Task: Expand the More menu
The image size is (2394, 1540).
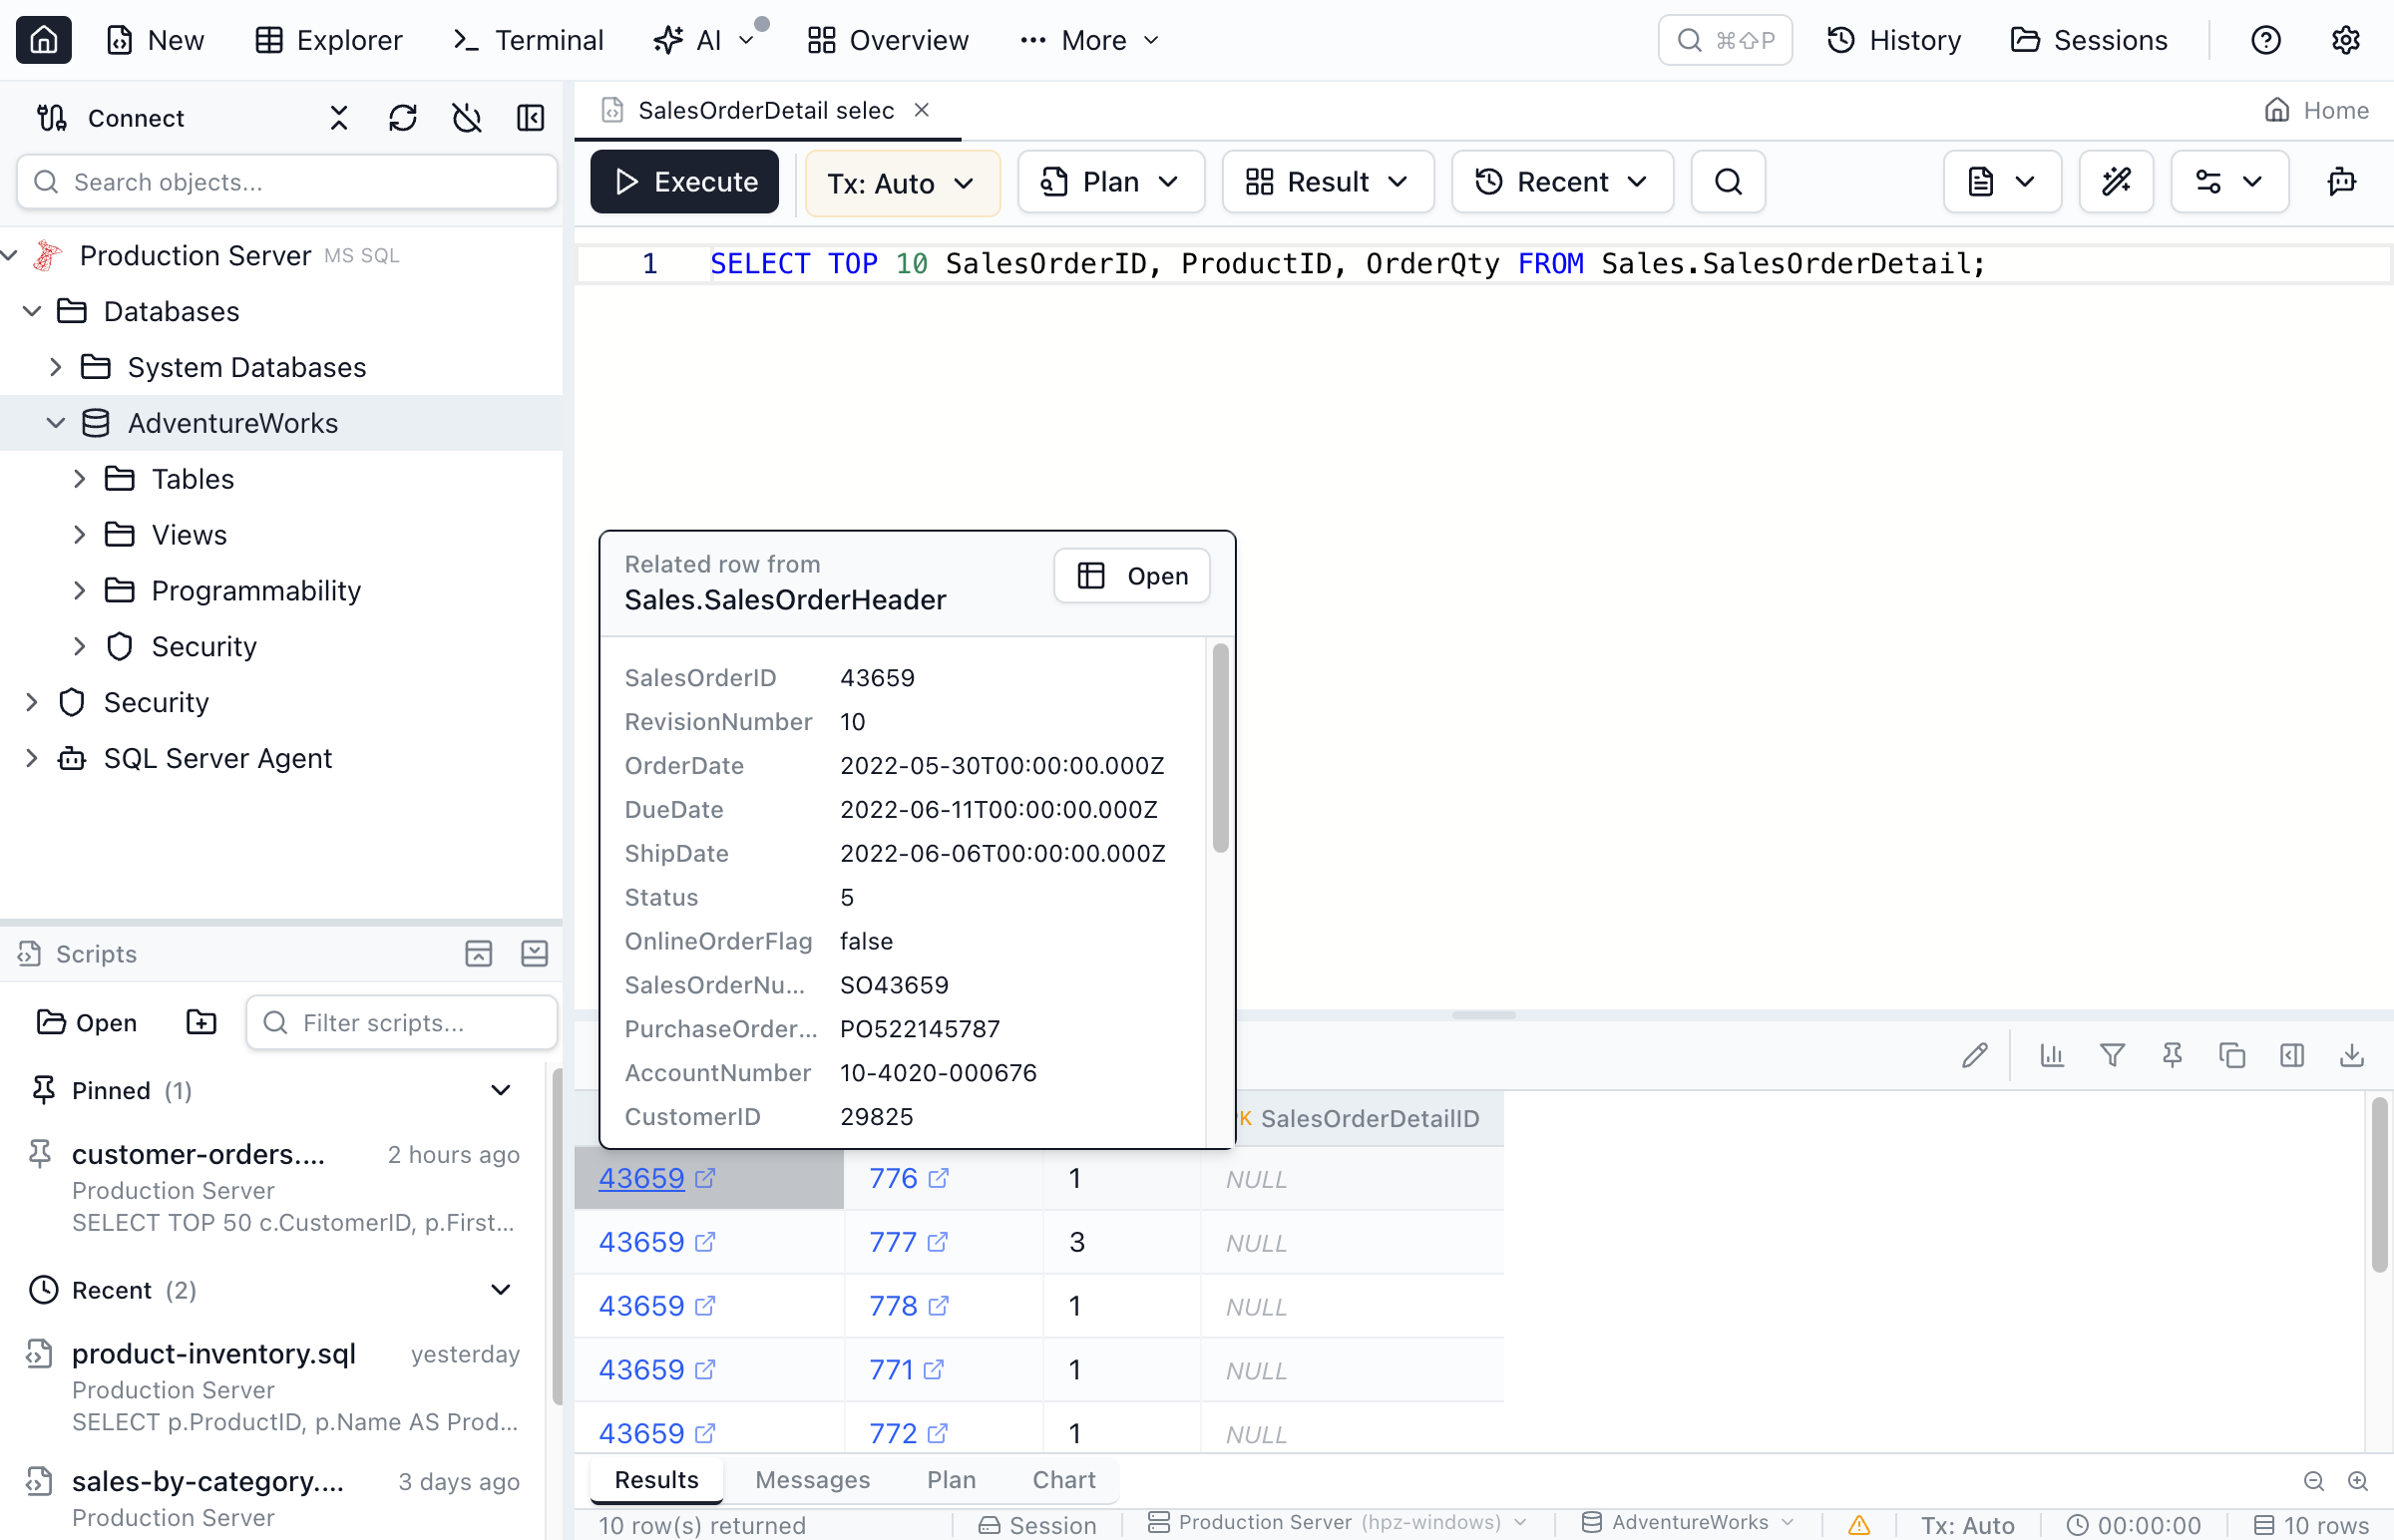Action: coord(1090,40)
